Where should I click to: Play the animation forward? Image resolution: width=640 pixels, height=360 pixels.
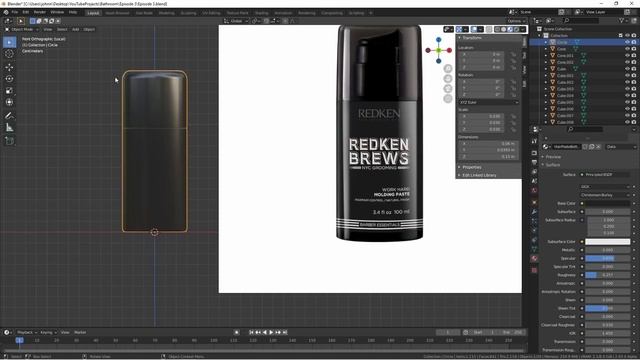point(271,332)
